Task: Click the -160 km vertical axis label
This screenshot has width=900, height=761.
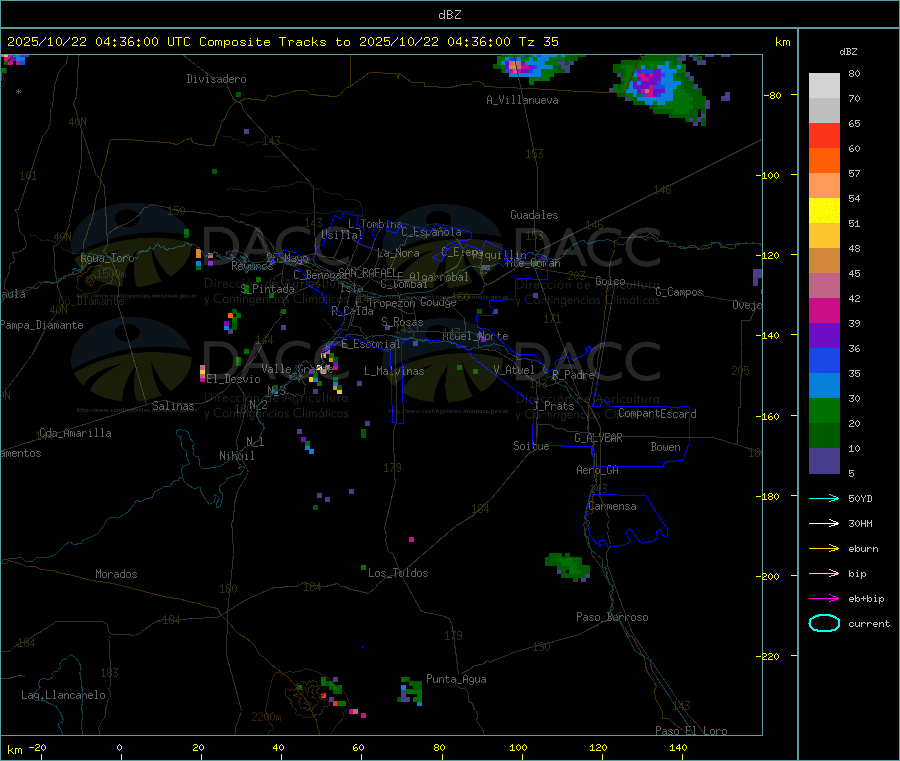Action: (x=769, y=416)
